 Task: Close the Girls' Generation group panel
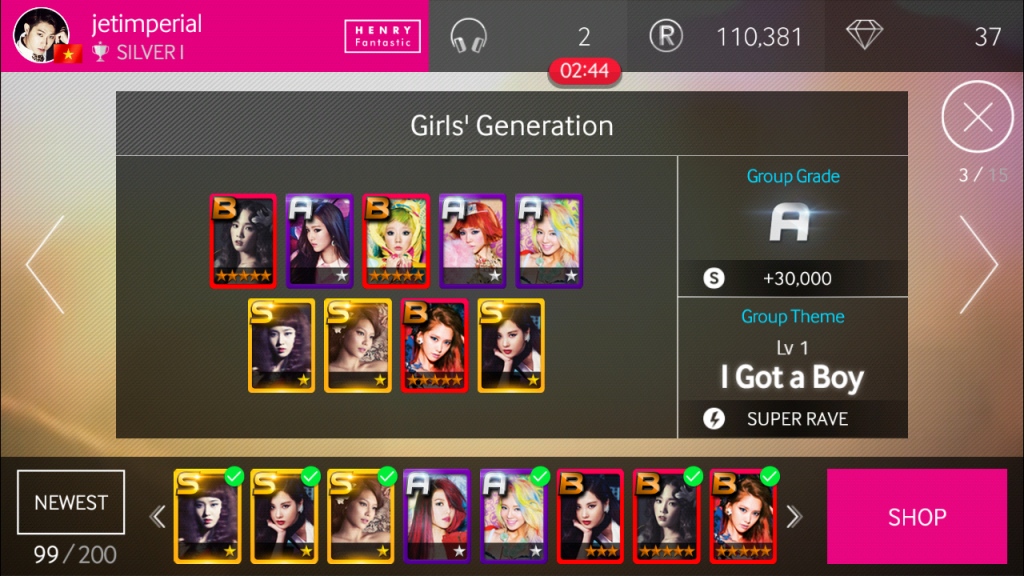click(977, 118)
